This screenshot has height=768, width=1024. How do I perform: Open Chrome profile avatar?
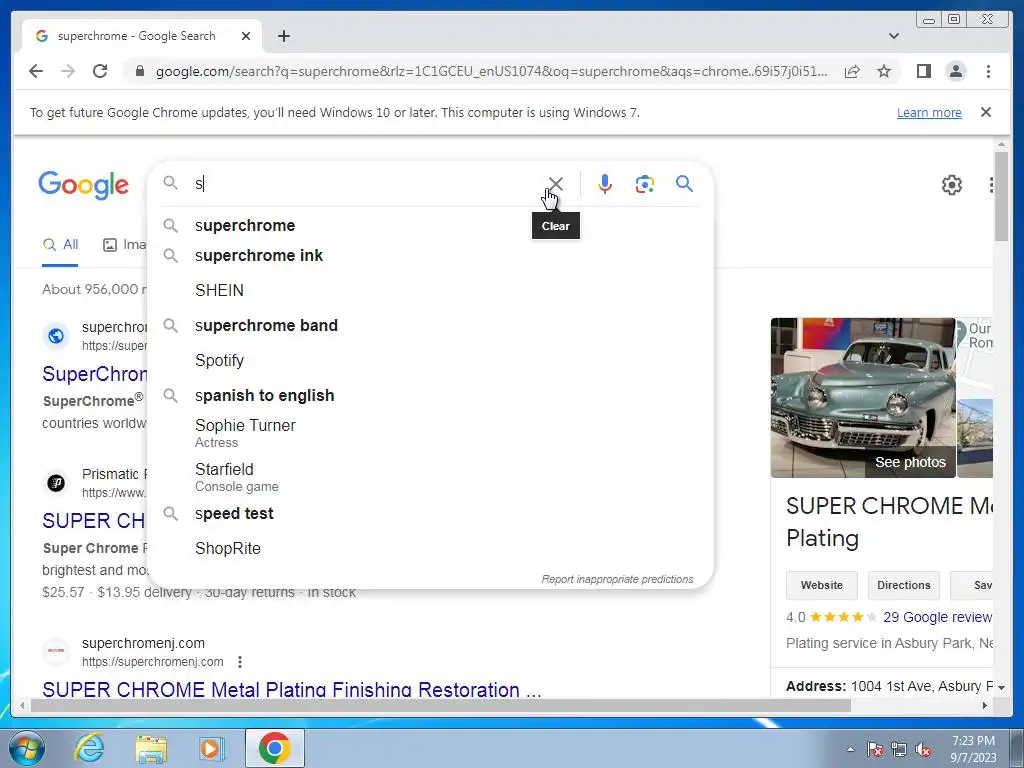(x=955, y=71)
